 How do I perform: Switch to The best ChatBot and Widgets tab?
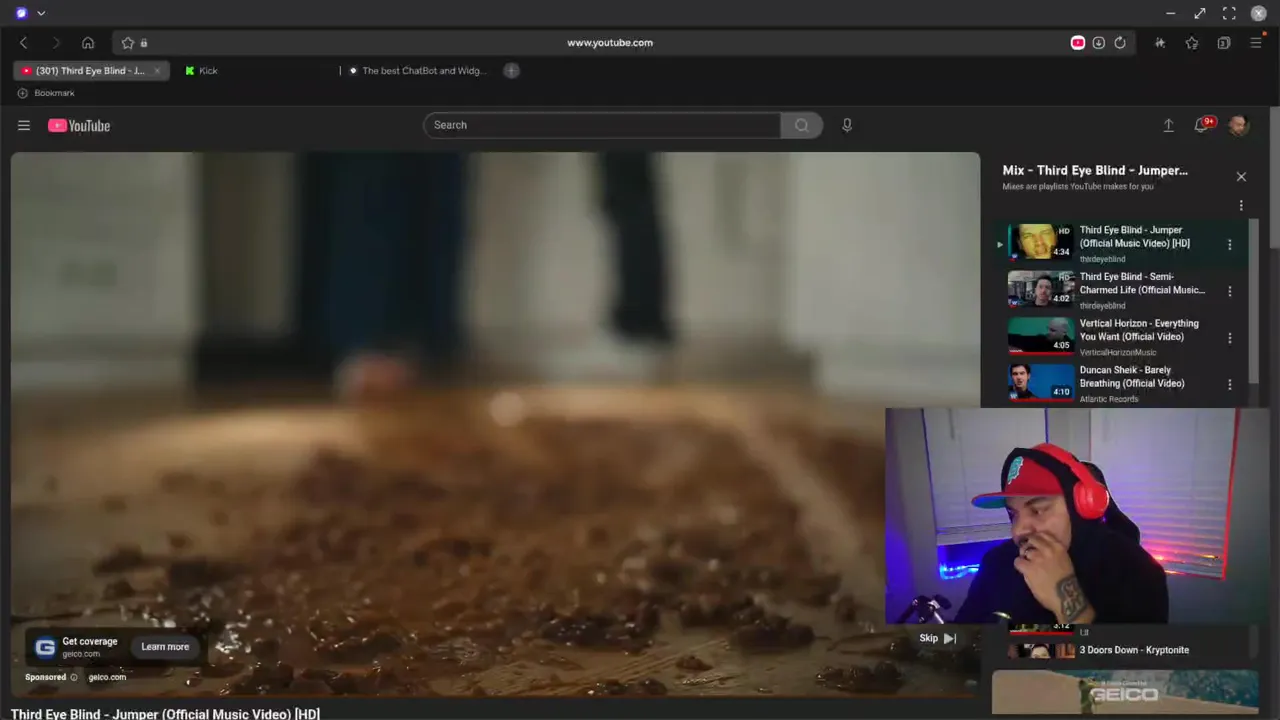(x=424, y=71)
